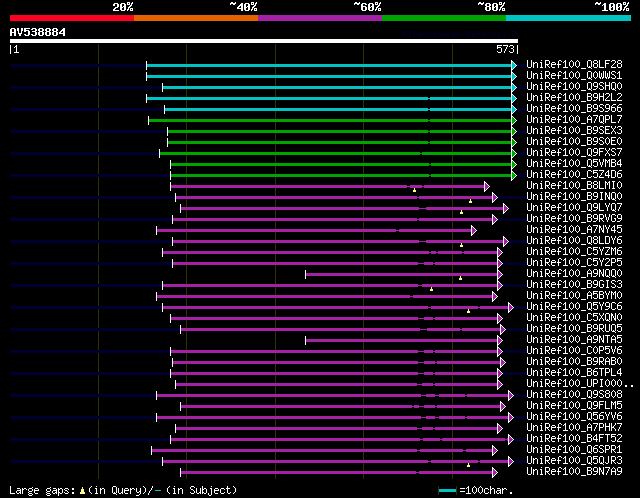Select the UniRef100_C5YZM6 label
Image resolution: width=640 pixels, height=498 pixels.
point(574,252)
